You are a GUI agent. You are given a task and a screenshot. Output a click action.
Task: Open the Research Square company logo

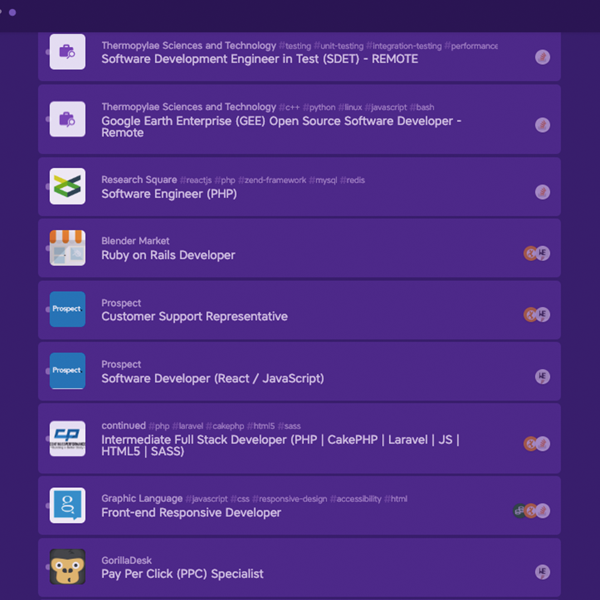[67, 186]
